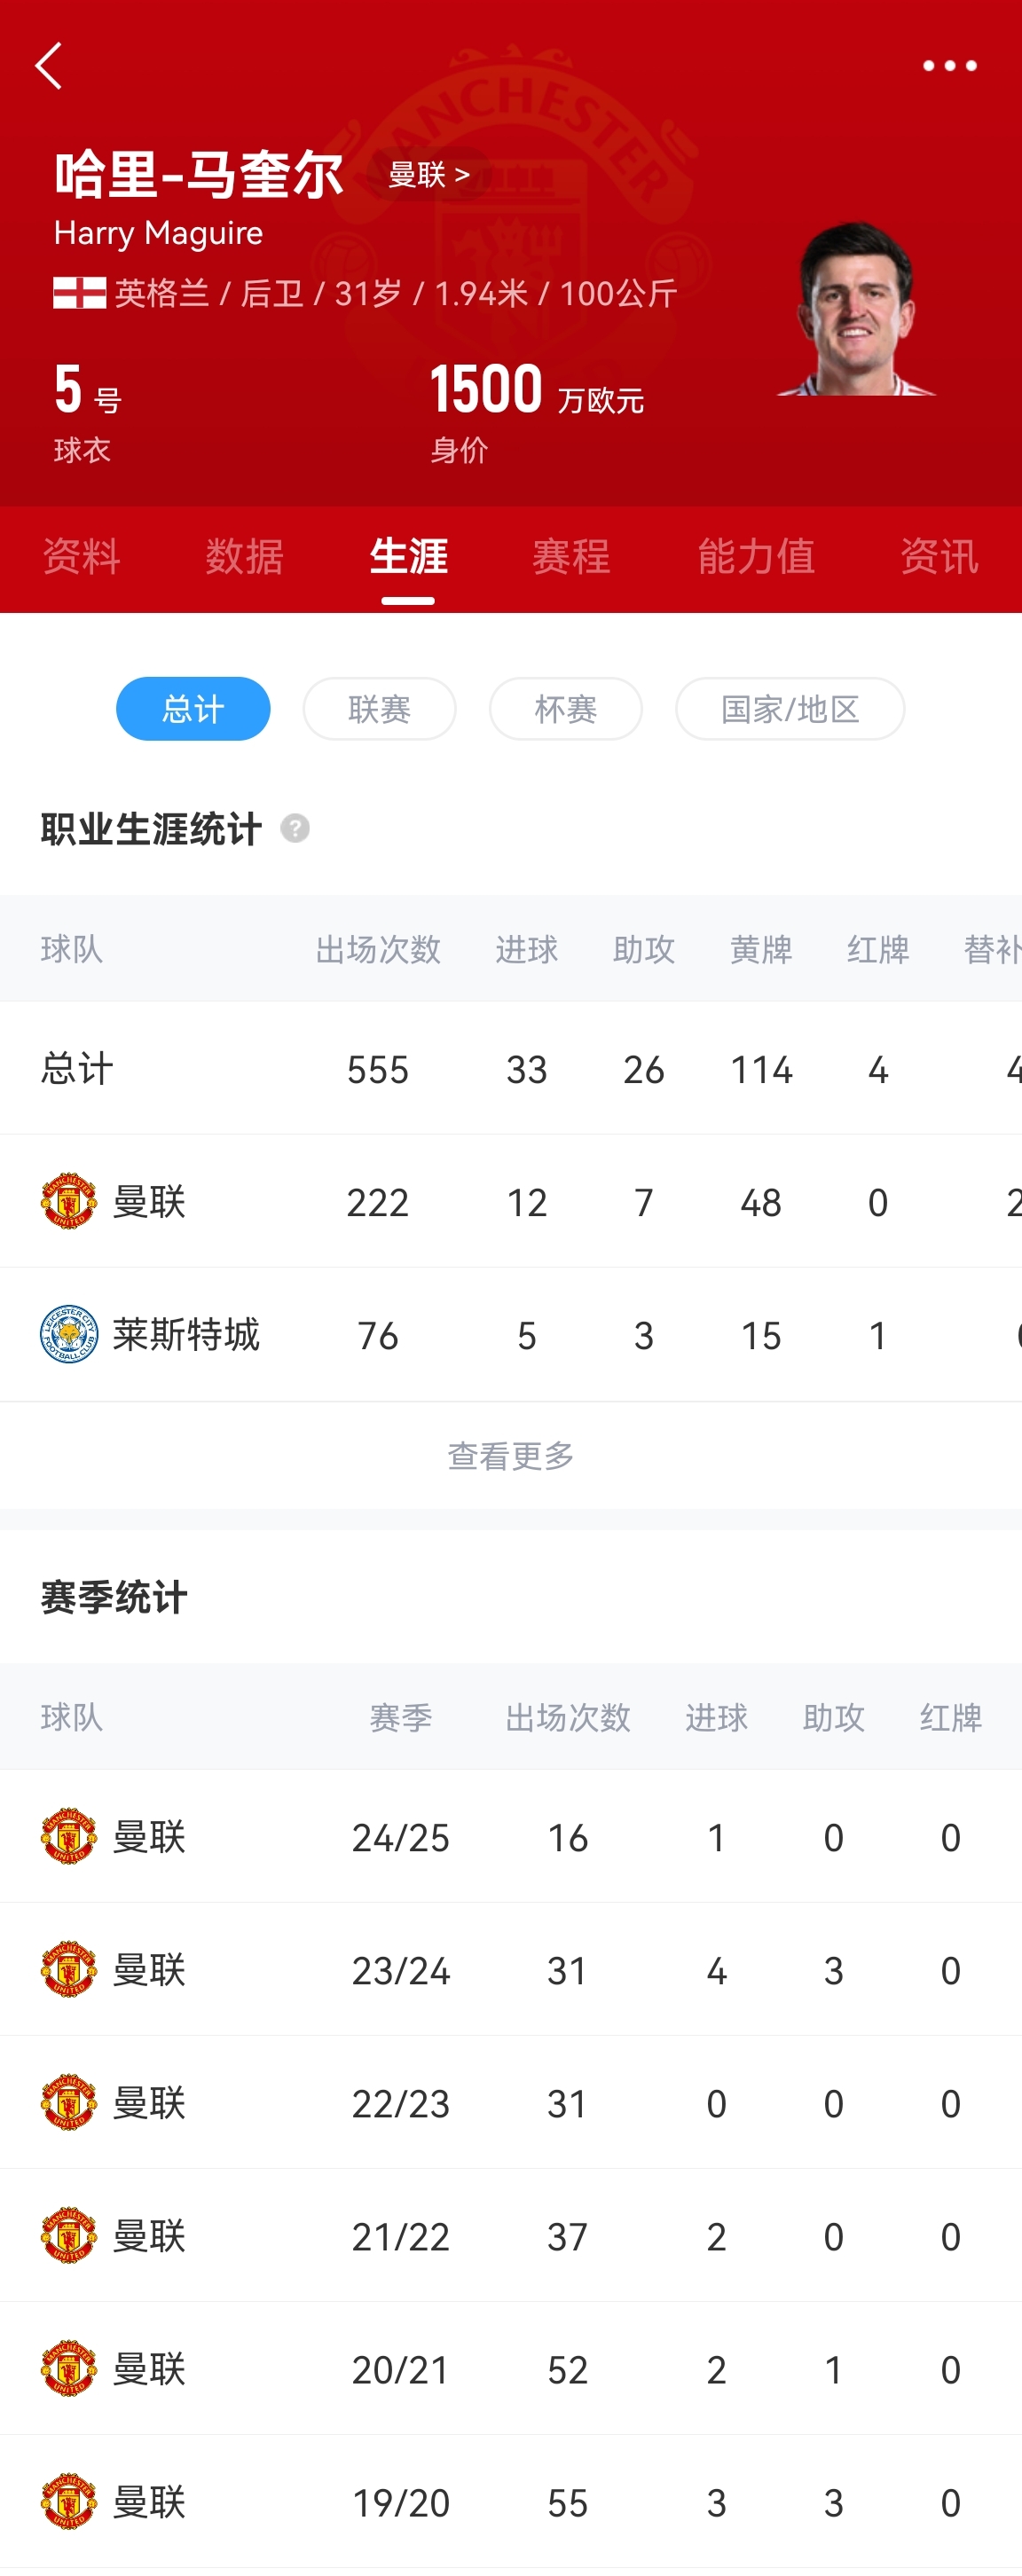Tap the Leicester City club crest

[x=68, y=1334]
